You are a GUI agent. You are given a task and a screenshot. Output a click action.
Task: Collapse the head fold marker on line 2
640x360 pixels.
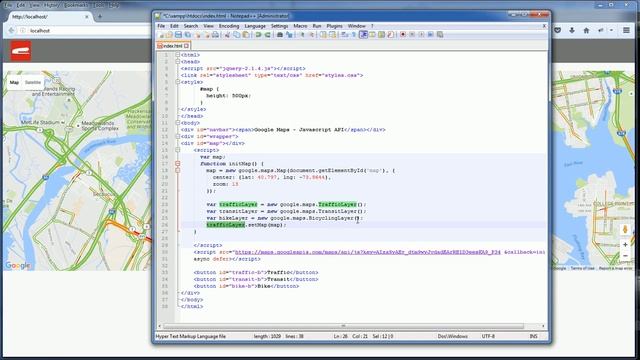pyautogui.click(x=178, y=62)
